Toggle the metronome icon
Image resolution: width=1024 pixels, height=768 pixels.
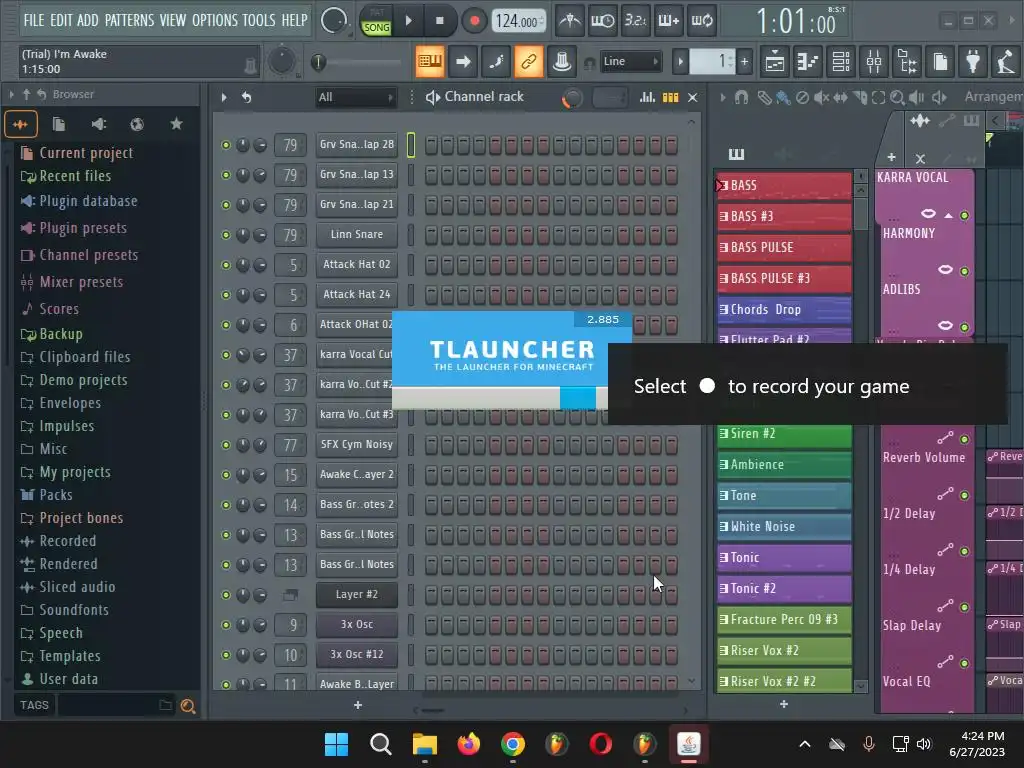[569, 21]
